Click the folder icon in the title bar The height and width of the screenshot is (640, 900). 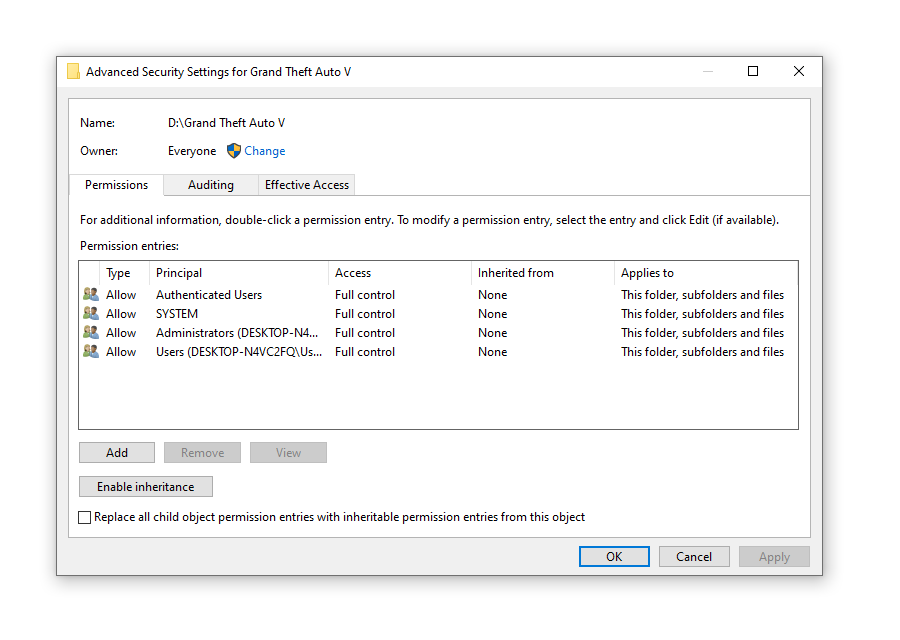pos(73,71)
